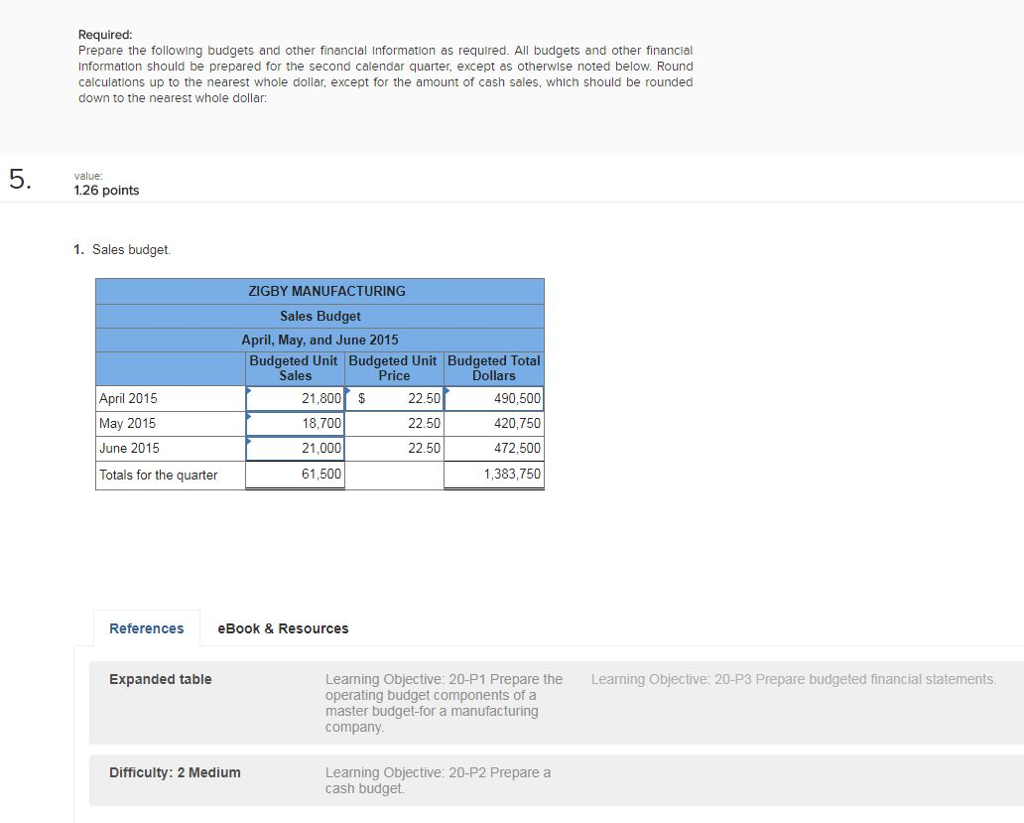Click the hint marker on May unit sales cell
This screenshot has width=1024, height=823.
[x=250, y=417]
